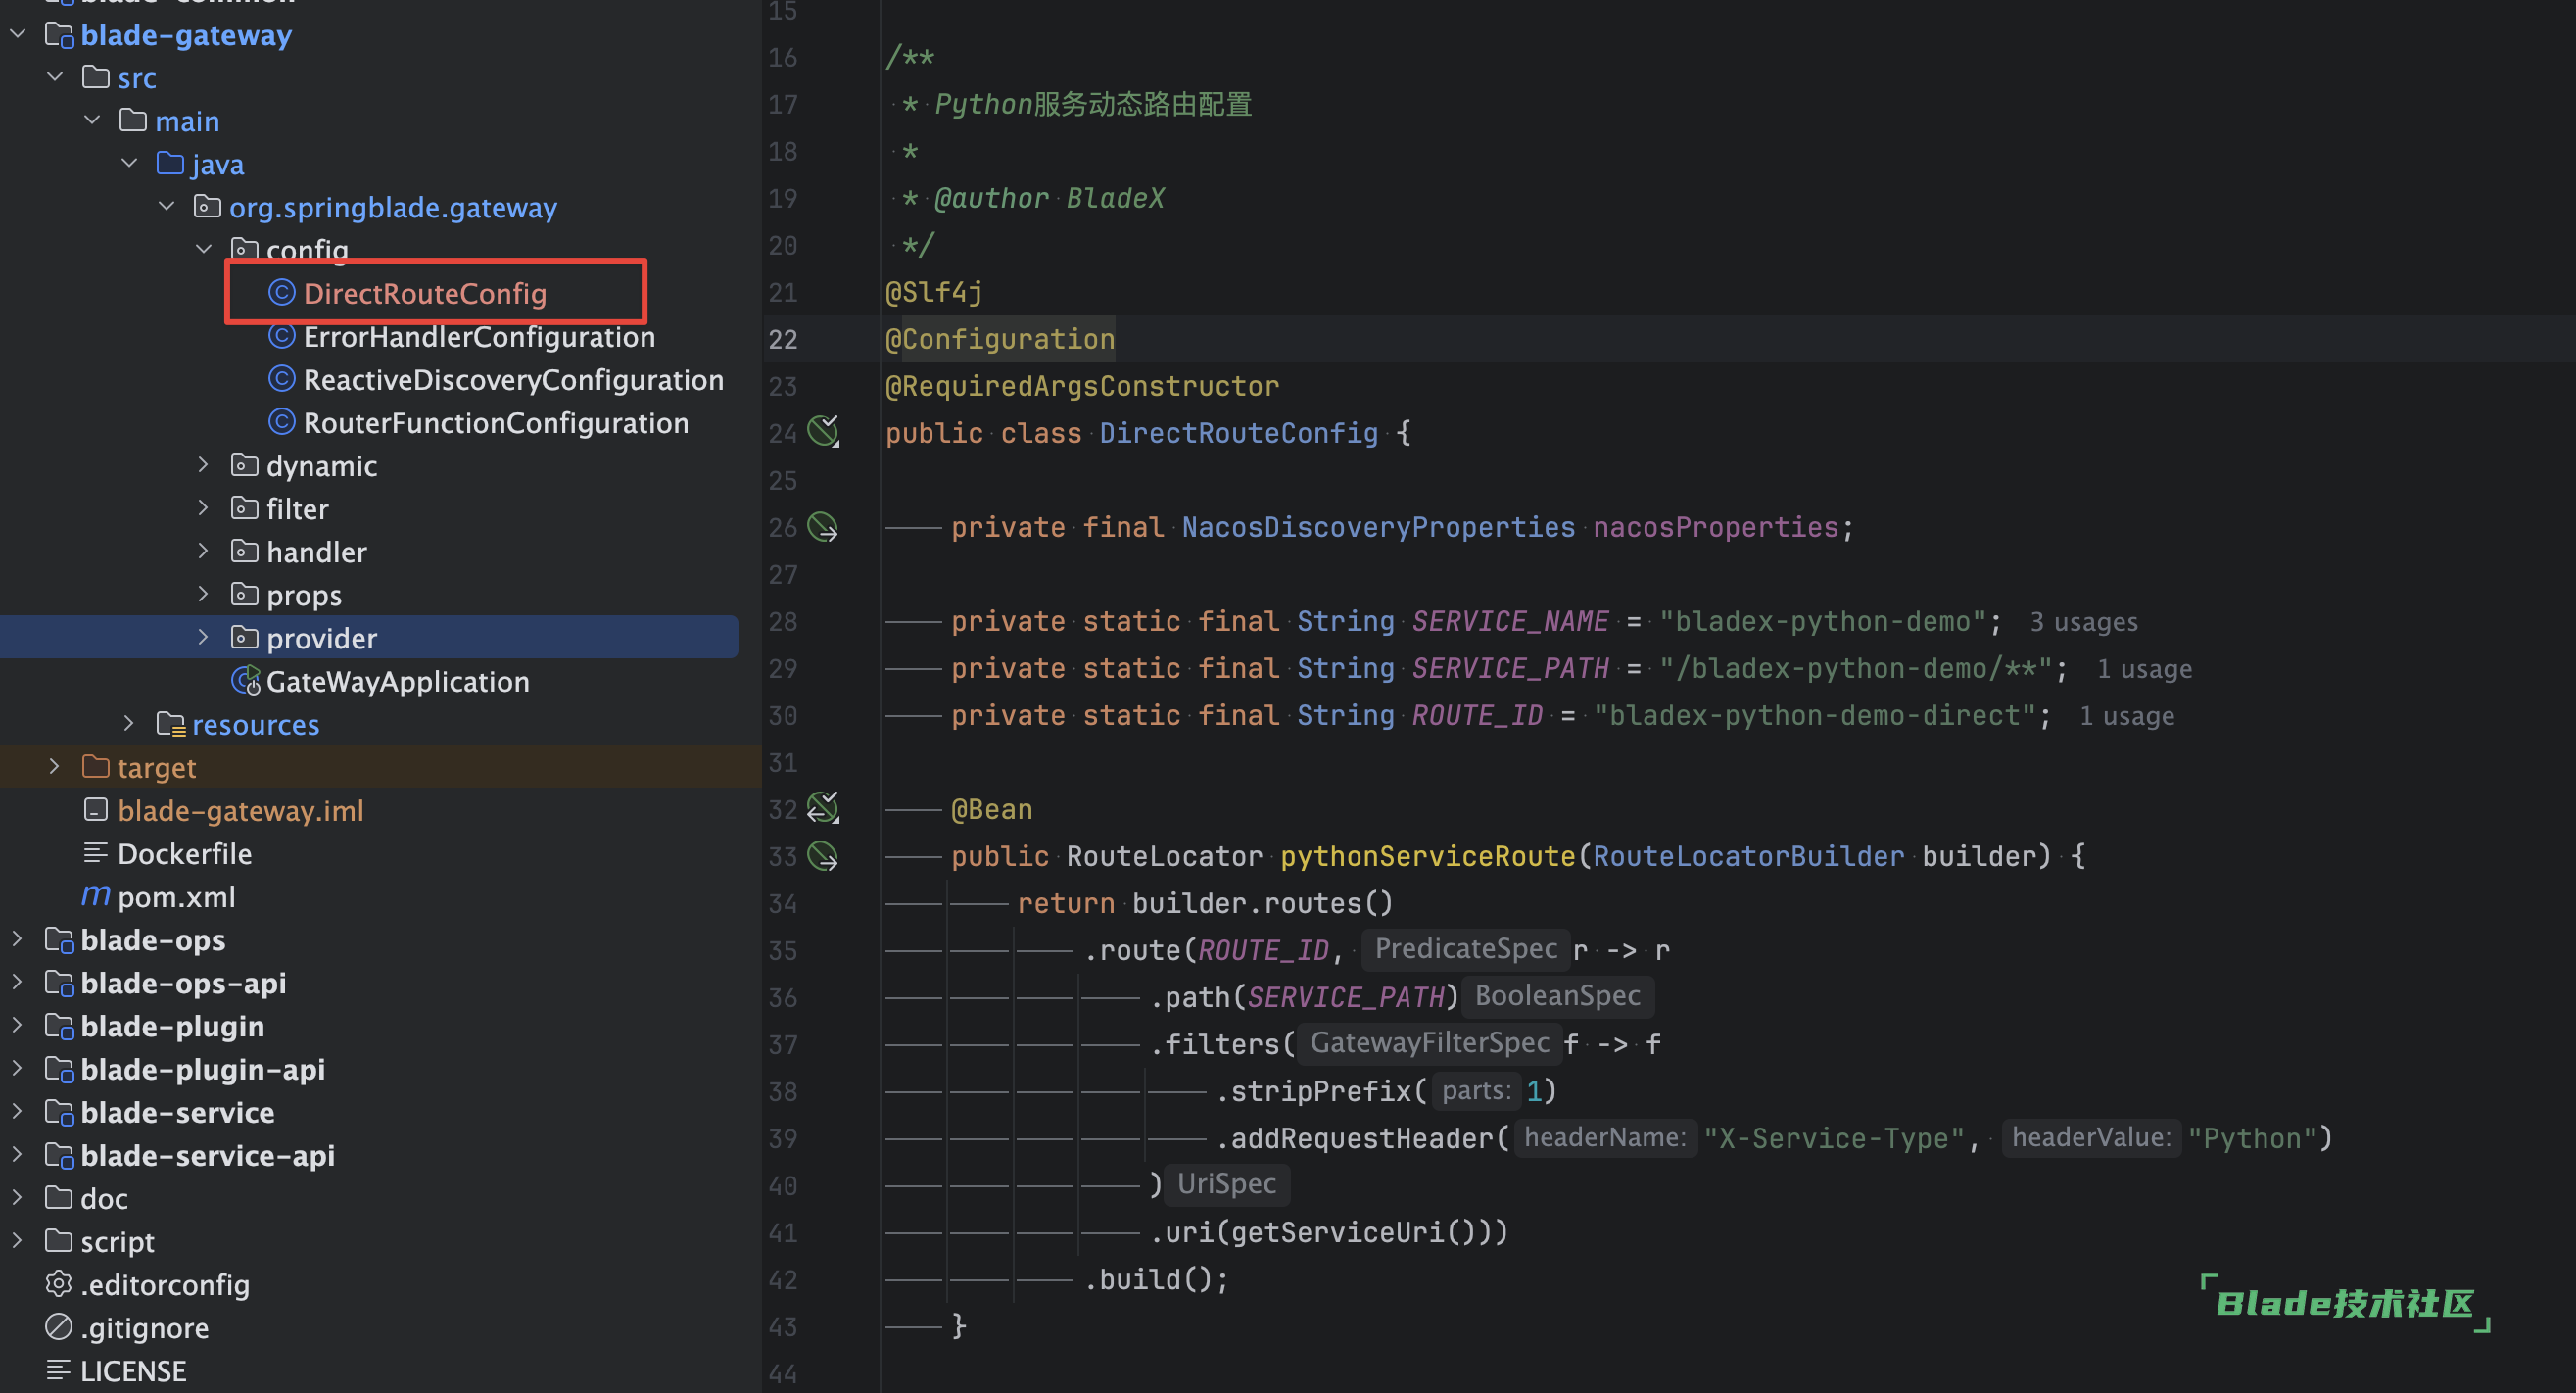Click the GateWayApplication runnable class icon
2576x1393 pixels.
pyautogui.click(x=246, y=681)
